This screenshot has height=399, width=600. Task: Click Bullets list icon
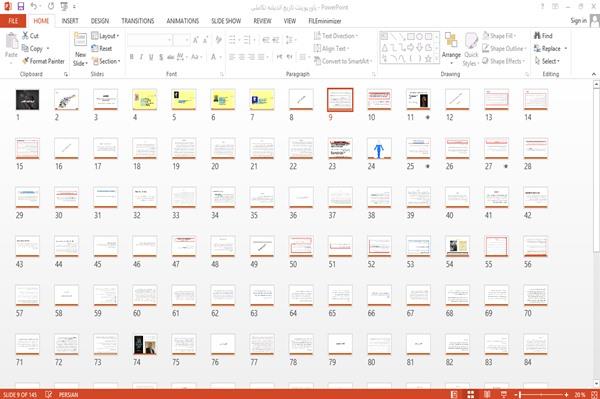233,40
